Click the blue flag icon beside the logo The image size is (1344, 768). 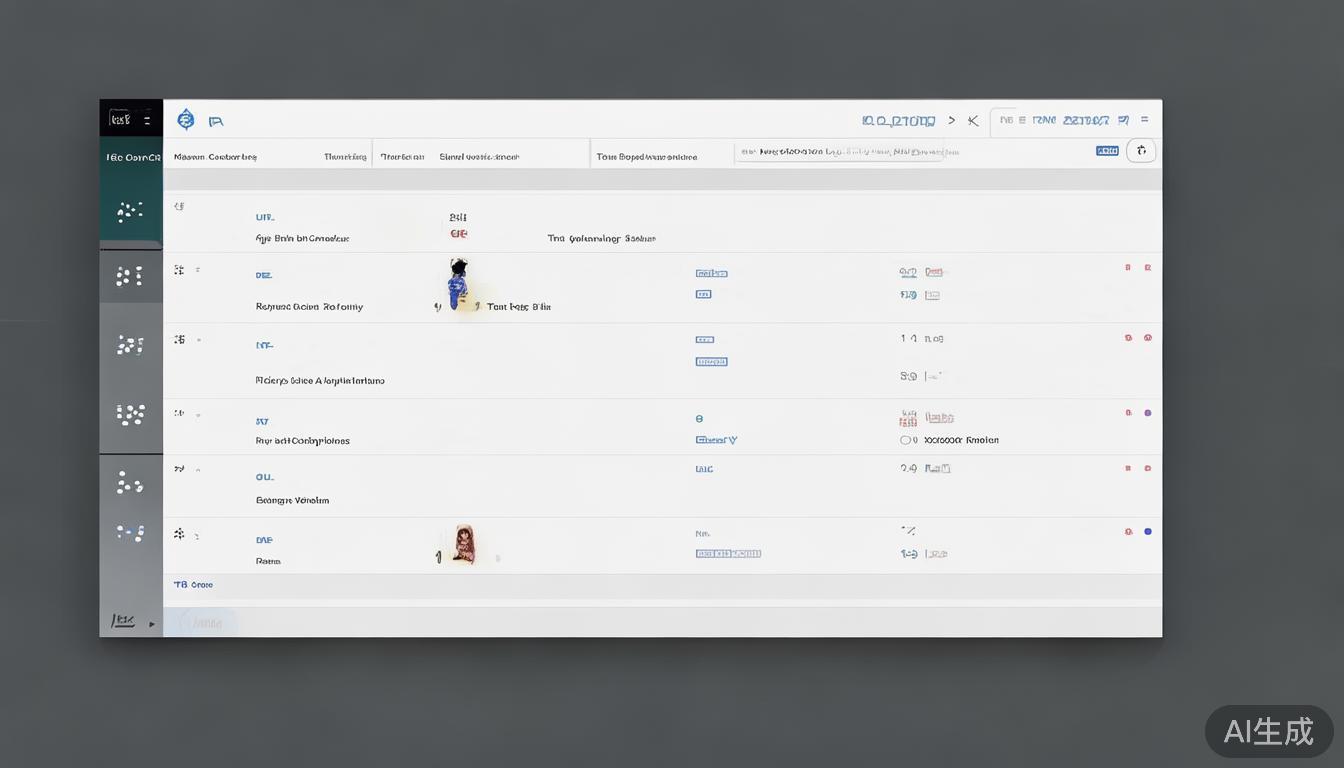point(215,121)
